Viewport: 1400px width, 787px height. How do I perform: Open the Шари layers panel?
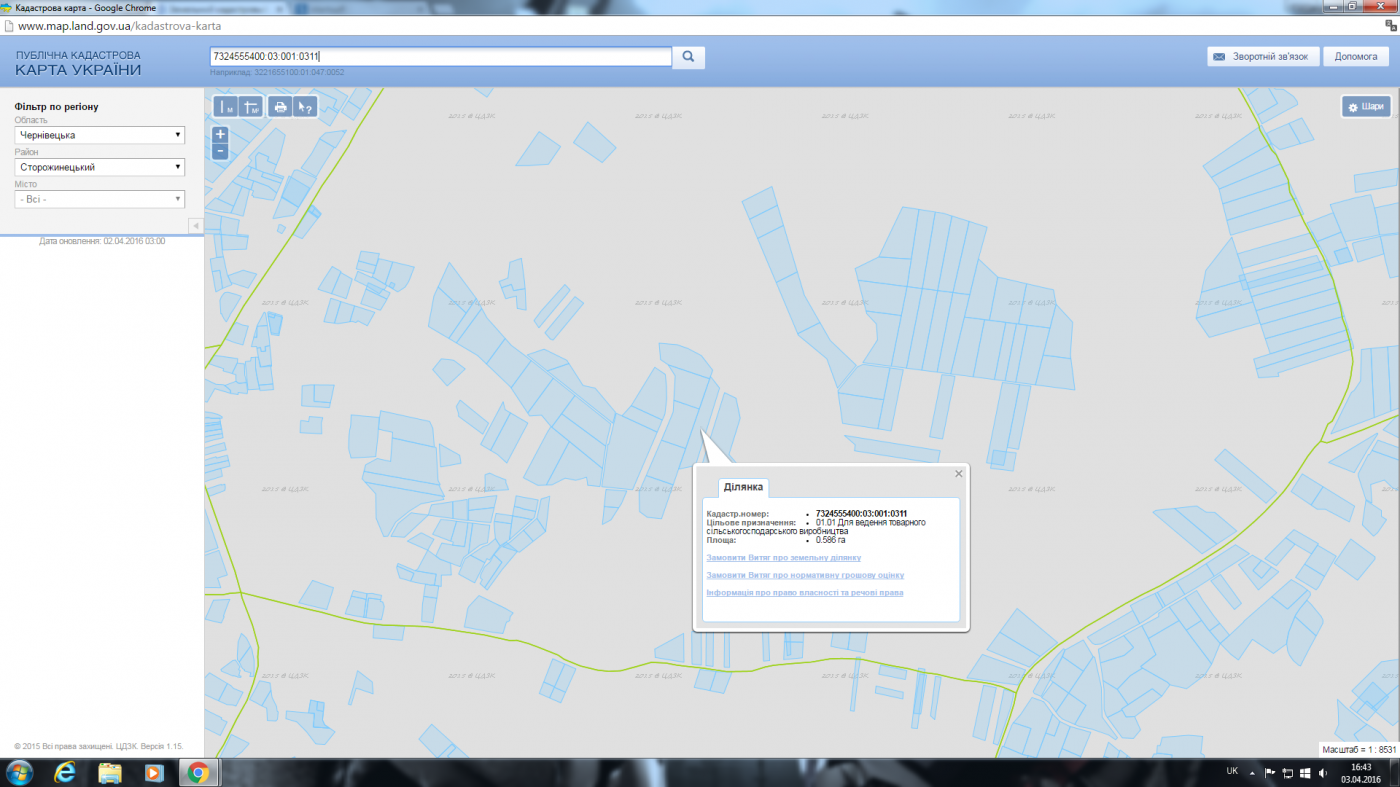[x=1366, y=107]
